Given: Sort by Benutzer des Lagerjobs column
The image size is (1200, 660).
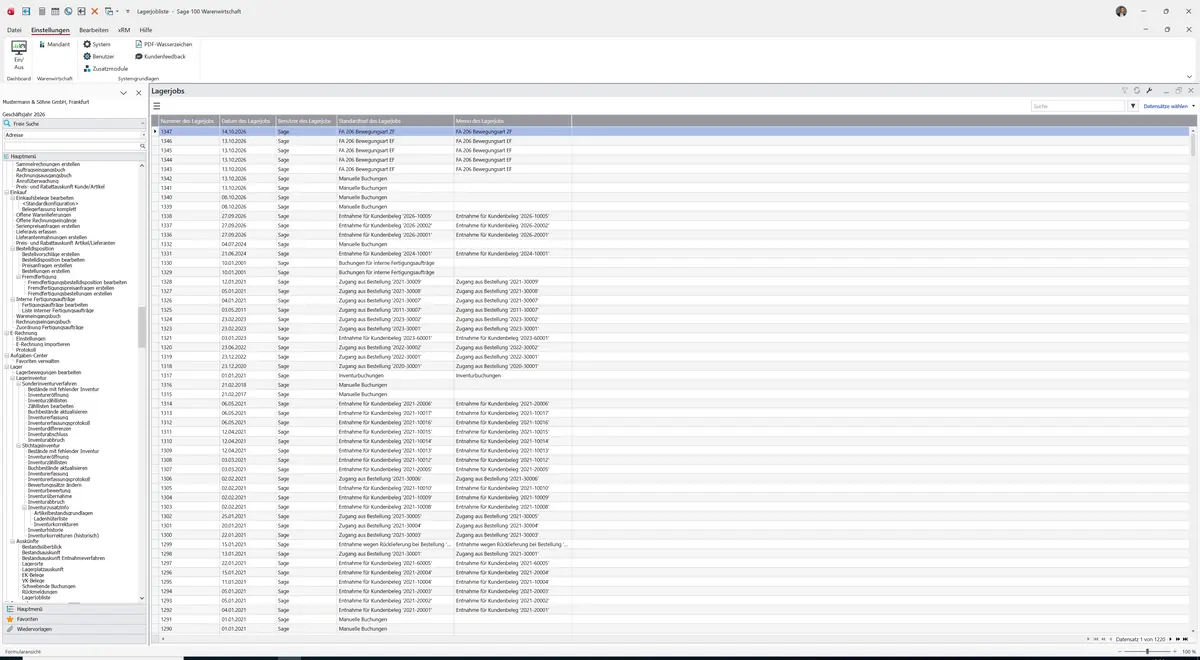Looking at the screenshot, I should click(305, 121).
